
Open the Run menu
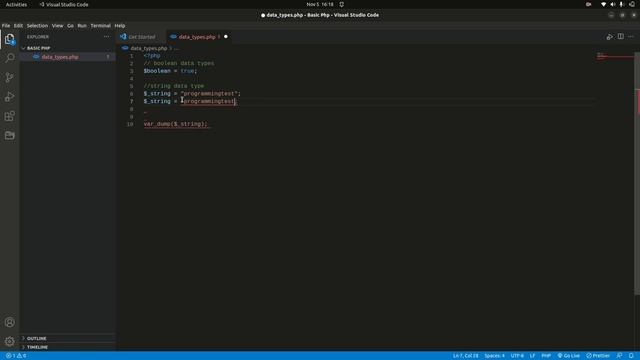82,25
